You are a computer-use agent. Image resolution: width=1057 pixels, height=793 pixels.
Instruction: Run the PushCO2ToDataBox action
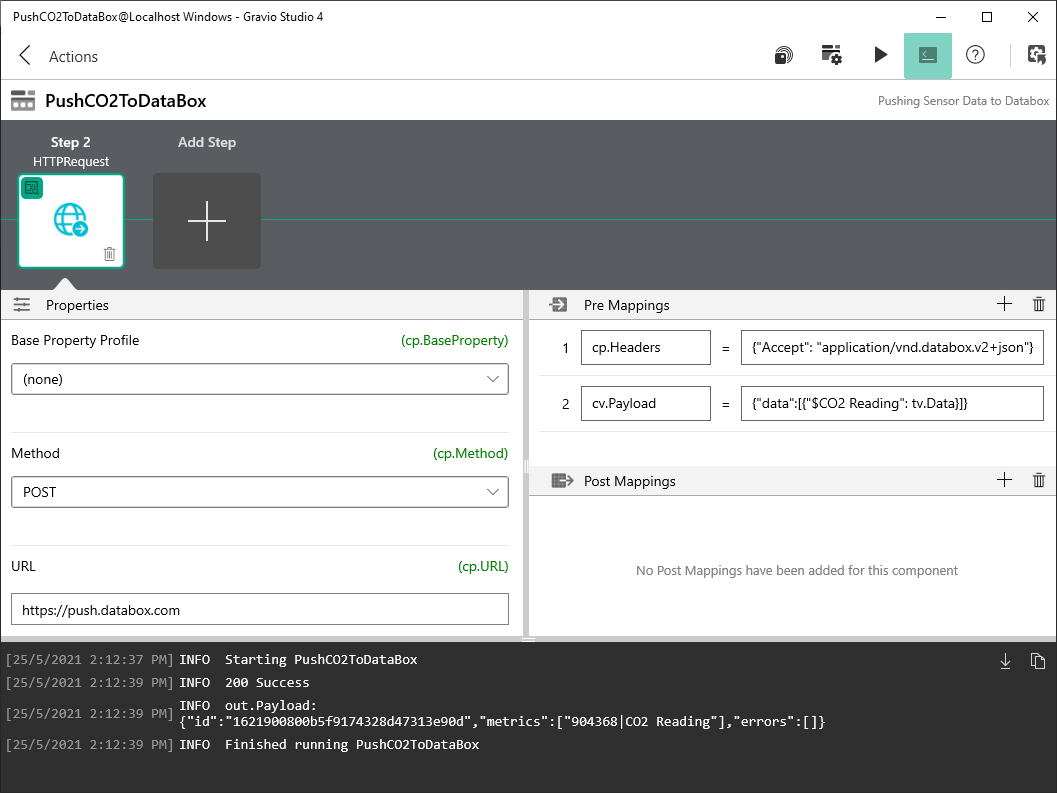(x=881, y=55)
